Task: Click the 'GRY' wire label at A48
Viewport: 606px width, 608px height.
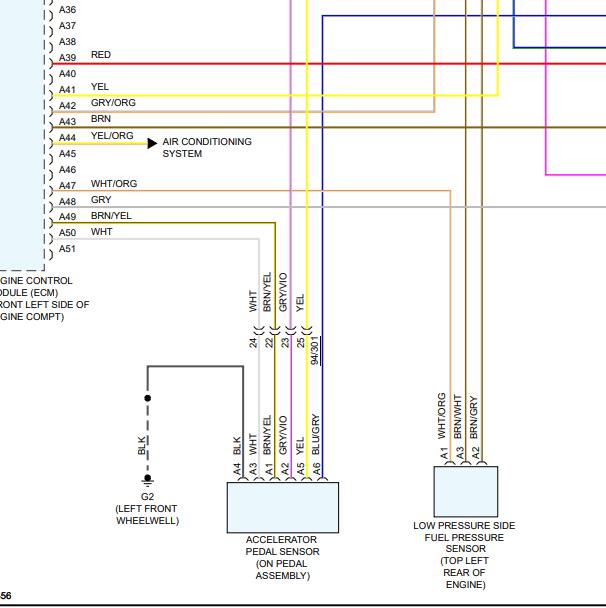Action: (101, 200)
